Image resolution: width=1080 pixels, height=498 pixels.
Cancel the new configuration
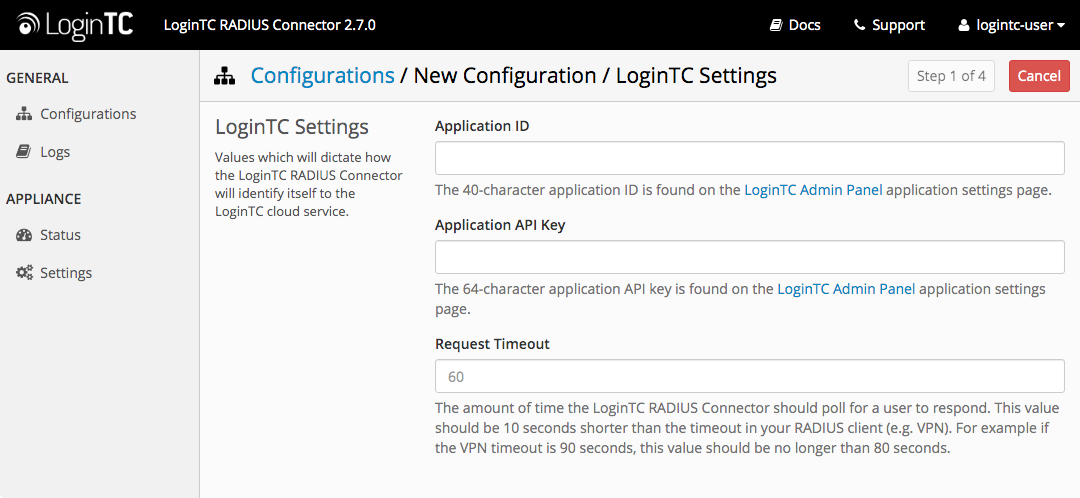click(x=1039, y=76)
